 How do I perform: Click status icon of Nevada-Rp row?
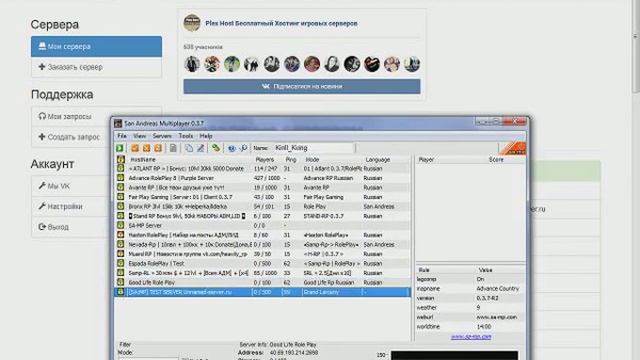(x=120, y=244)
